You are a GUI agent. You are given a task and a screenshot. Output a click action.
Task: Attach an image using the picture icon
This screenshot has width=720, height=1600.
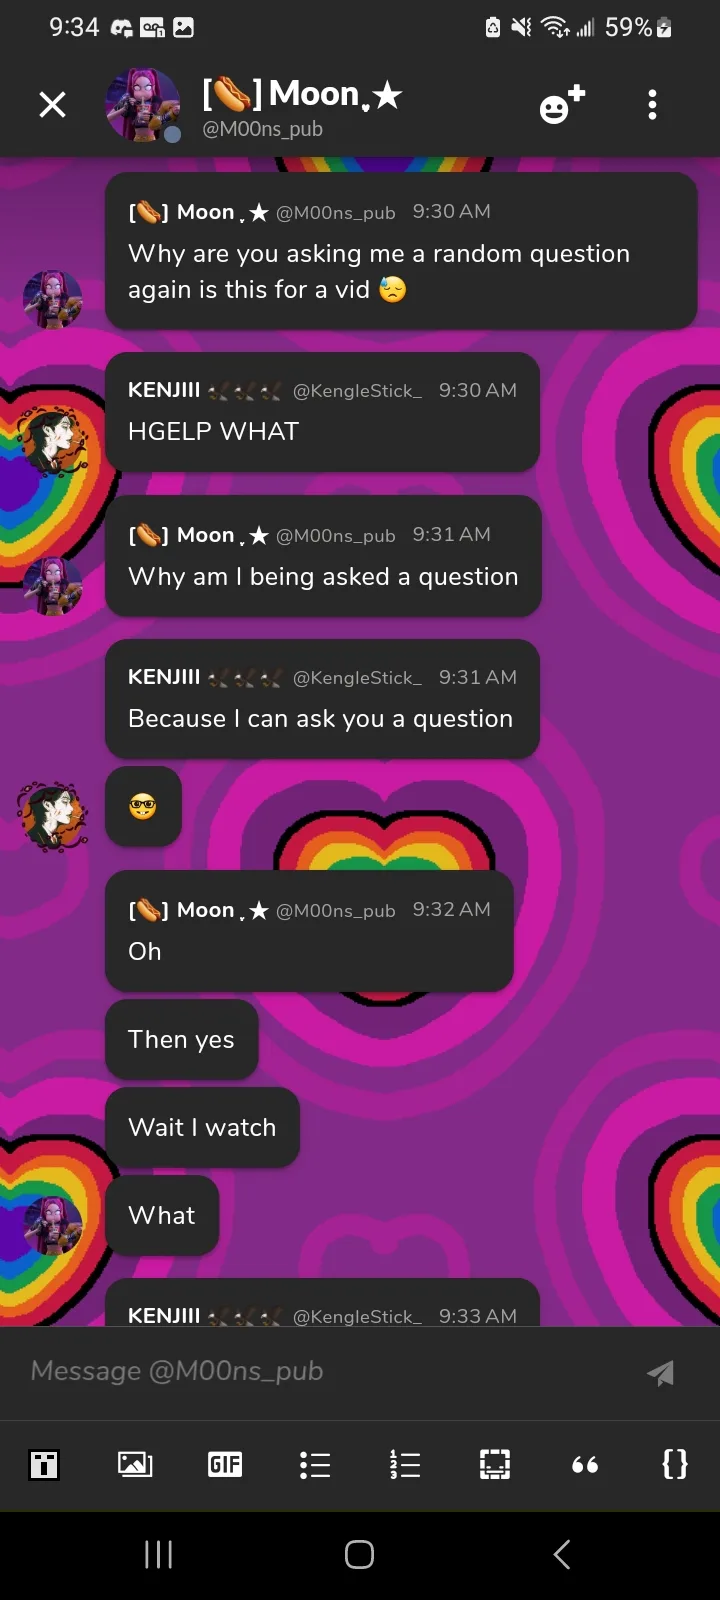135,1465
